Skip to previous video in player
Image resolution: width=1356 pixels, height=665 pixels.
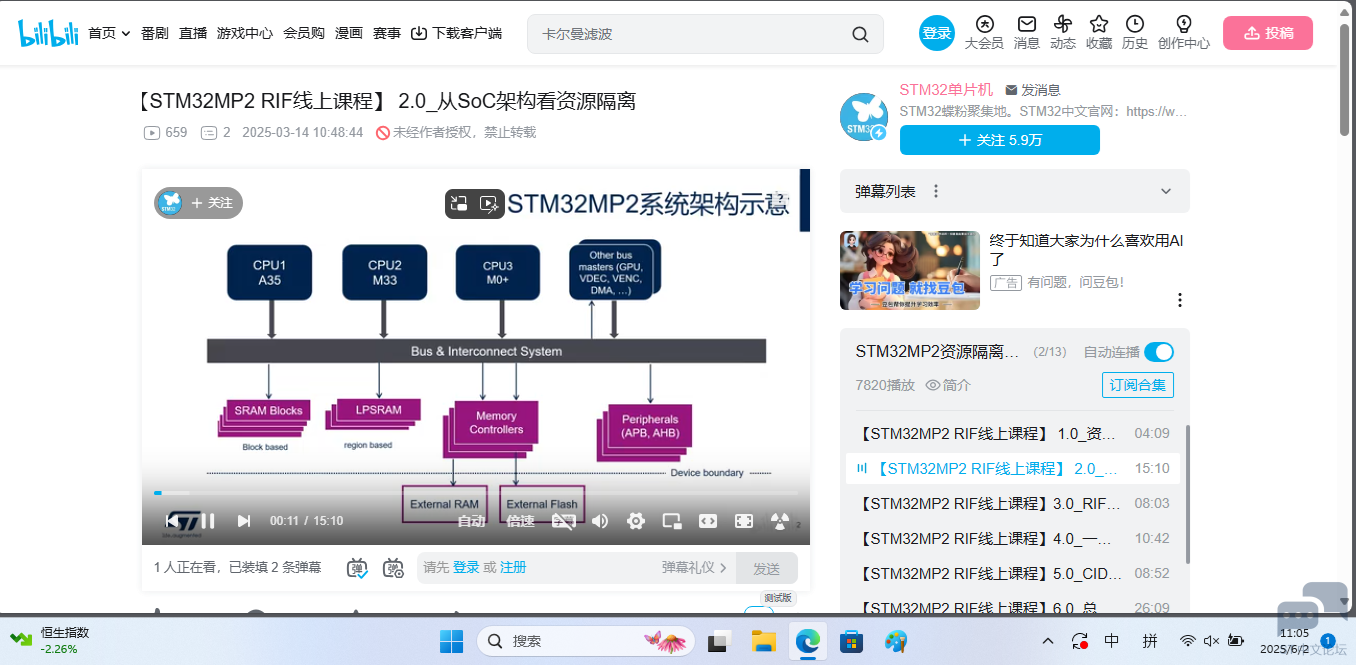(173, 521)
